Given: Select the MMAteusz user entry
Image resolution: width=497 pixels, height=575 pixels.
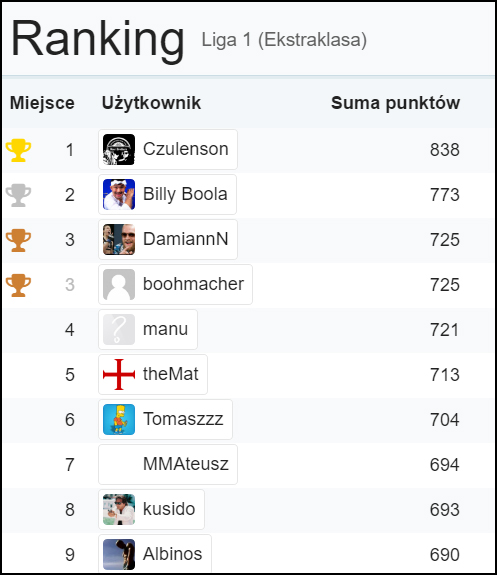Looking at the screenshot, I should coord(168,465).
